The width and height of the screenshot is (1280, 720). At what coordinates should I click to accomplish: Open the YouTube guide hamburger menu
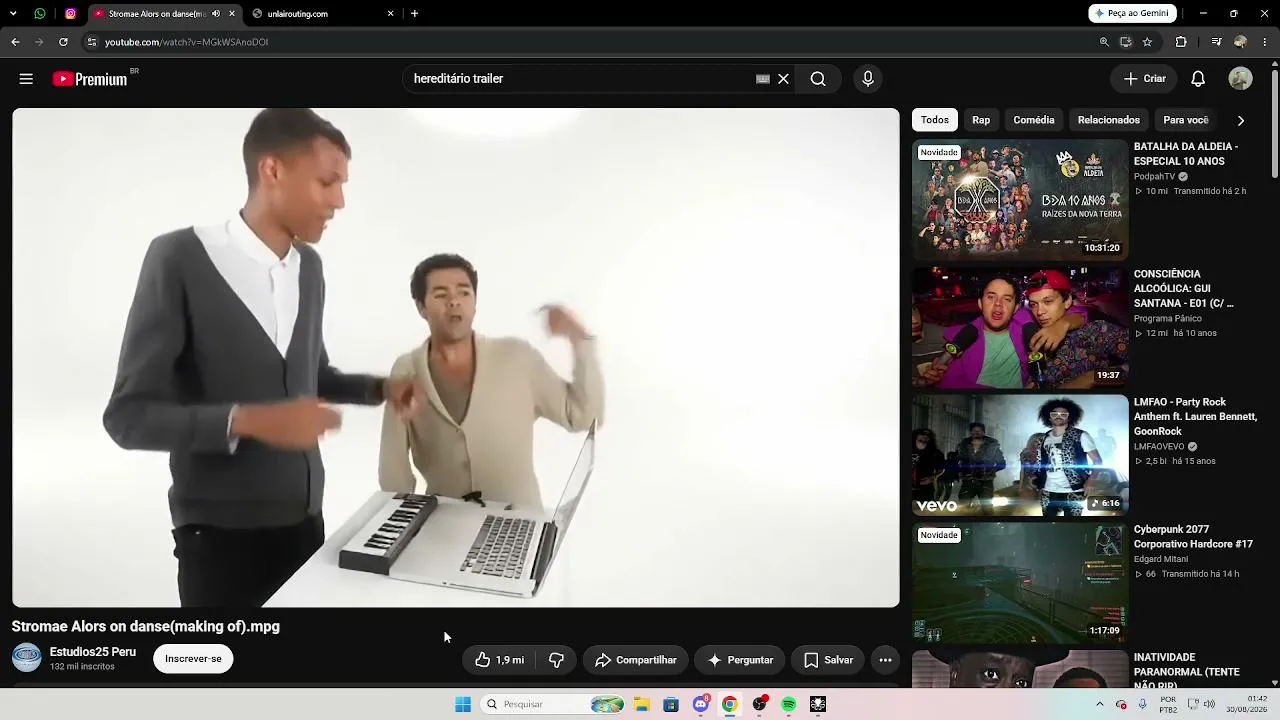tap(26, 79)
